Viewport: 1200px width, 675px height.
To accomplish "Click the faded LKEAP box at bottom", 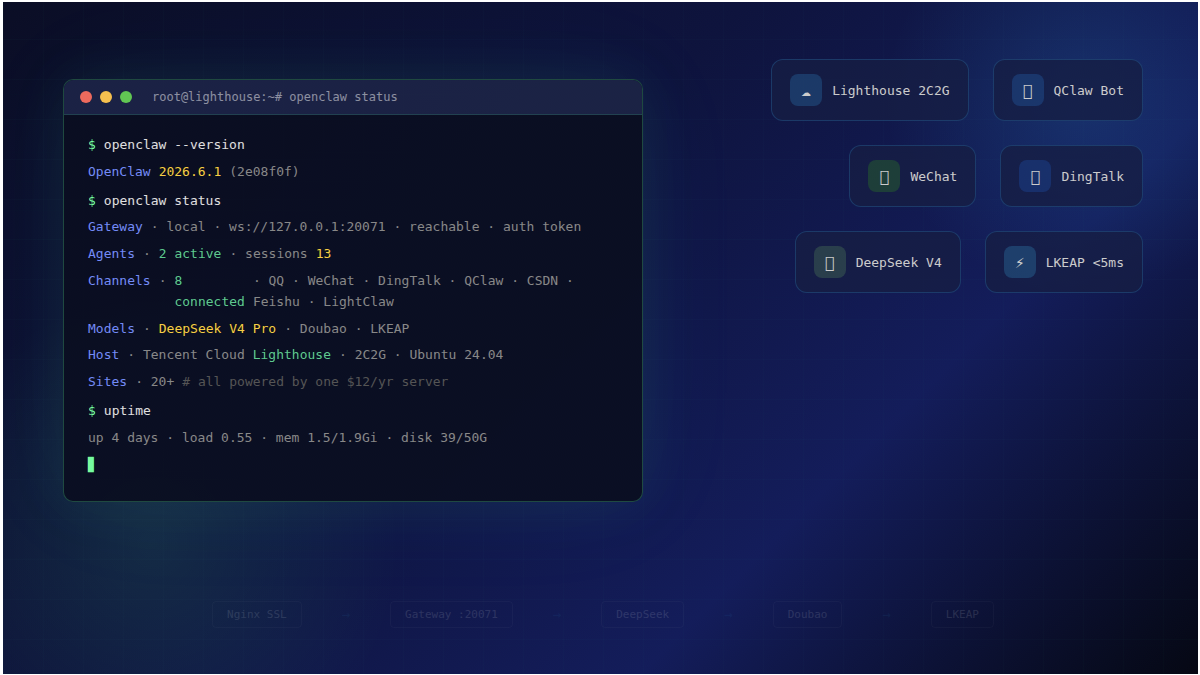I will pos(962,614).
